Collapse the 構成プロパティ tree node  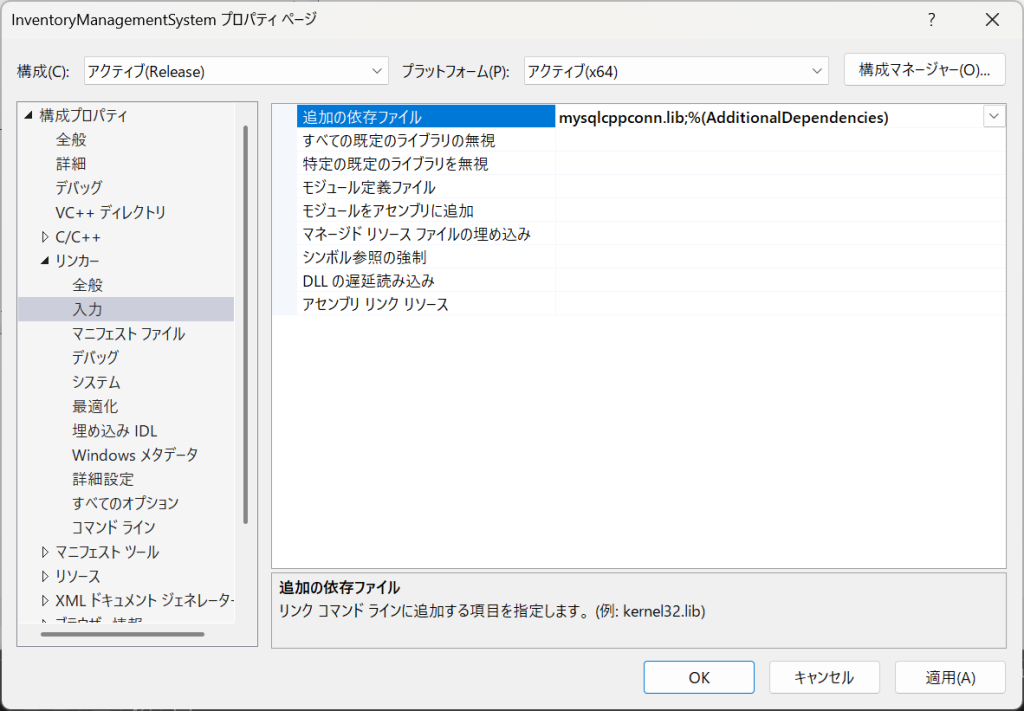pos(28,116)
